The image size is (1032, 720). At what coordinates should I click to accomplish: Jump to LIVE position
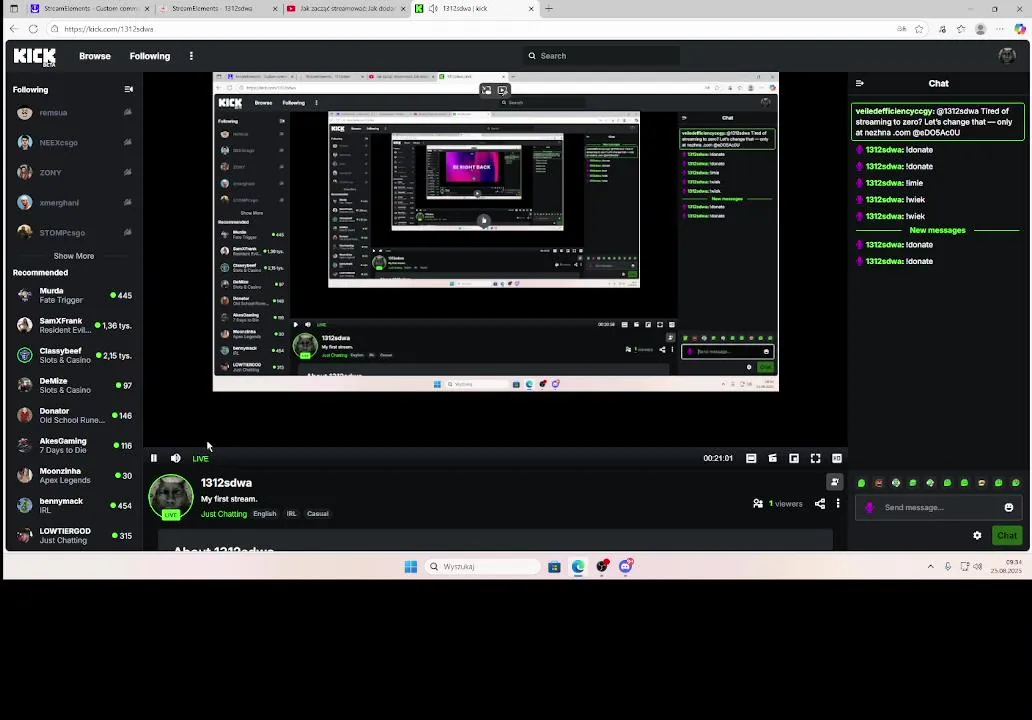pos(201,459)
